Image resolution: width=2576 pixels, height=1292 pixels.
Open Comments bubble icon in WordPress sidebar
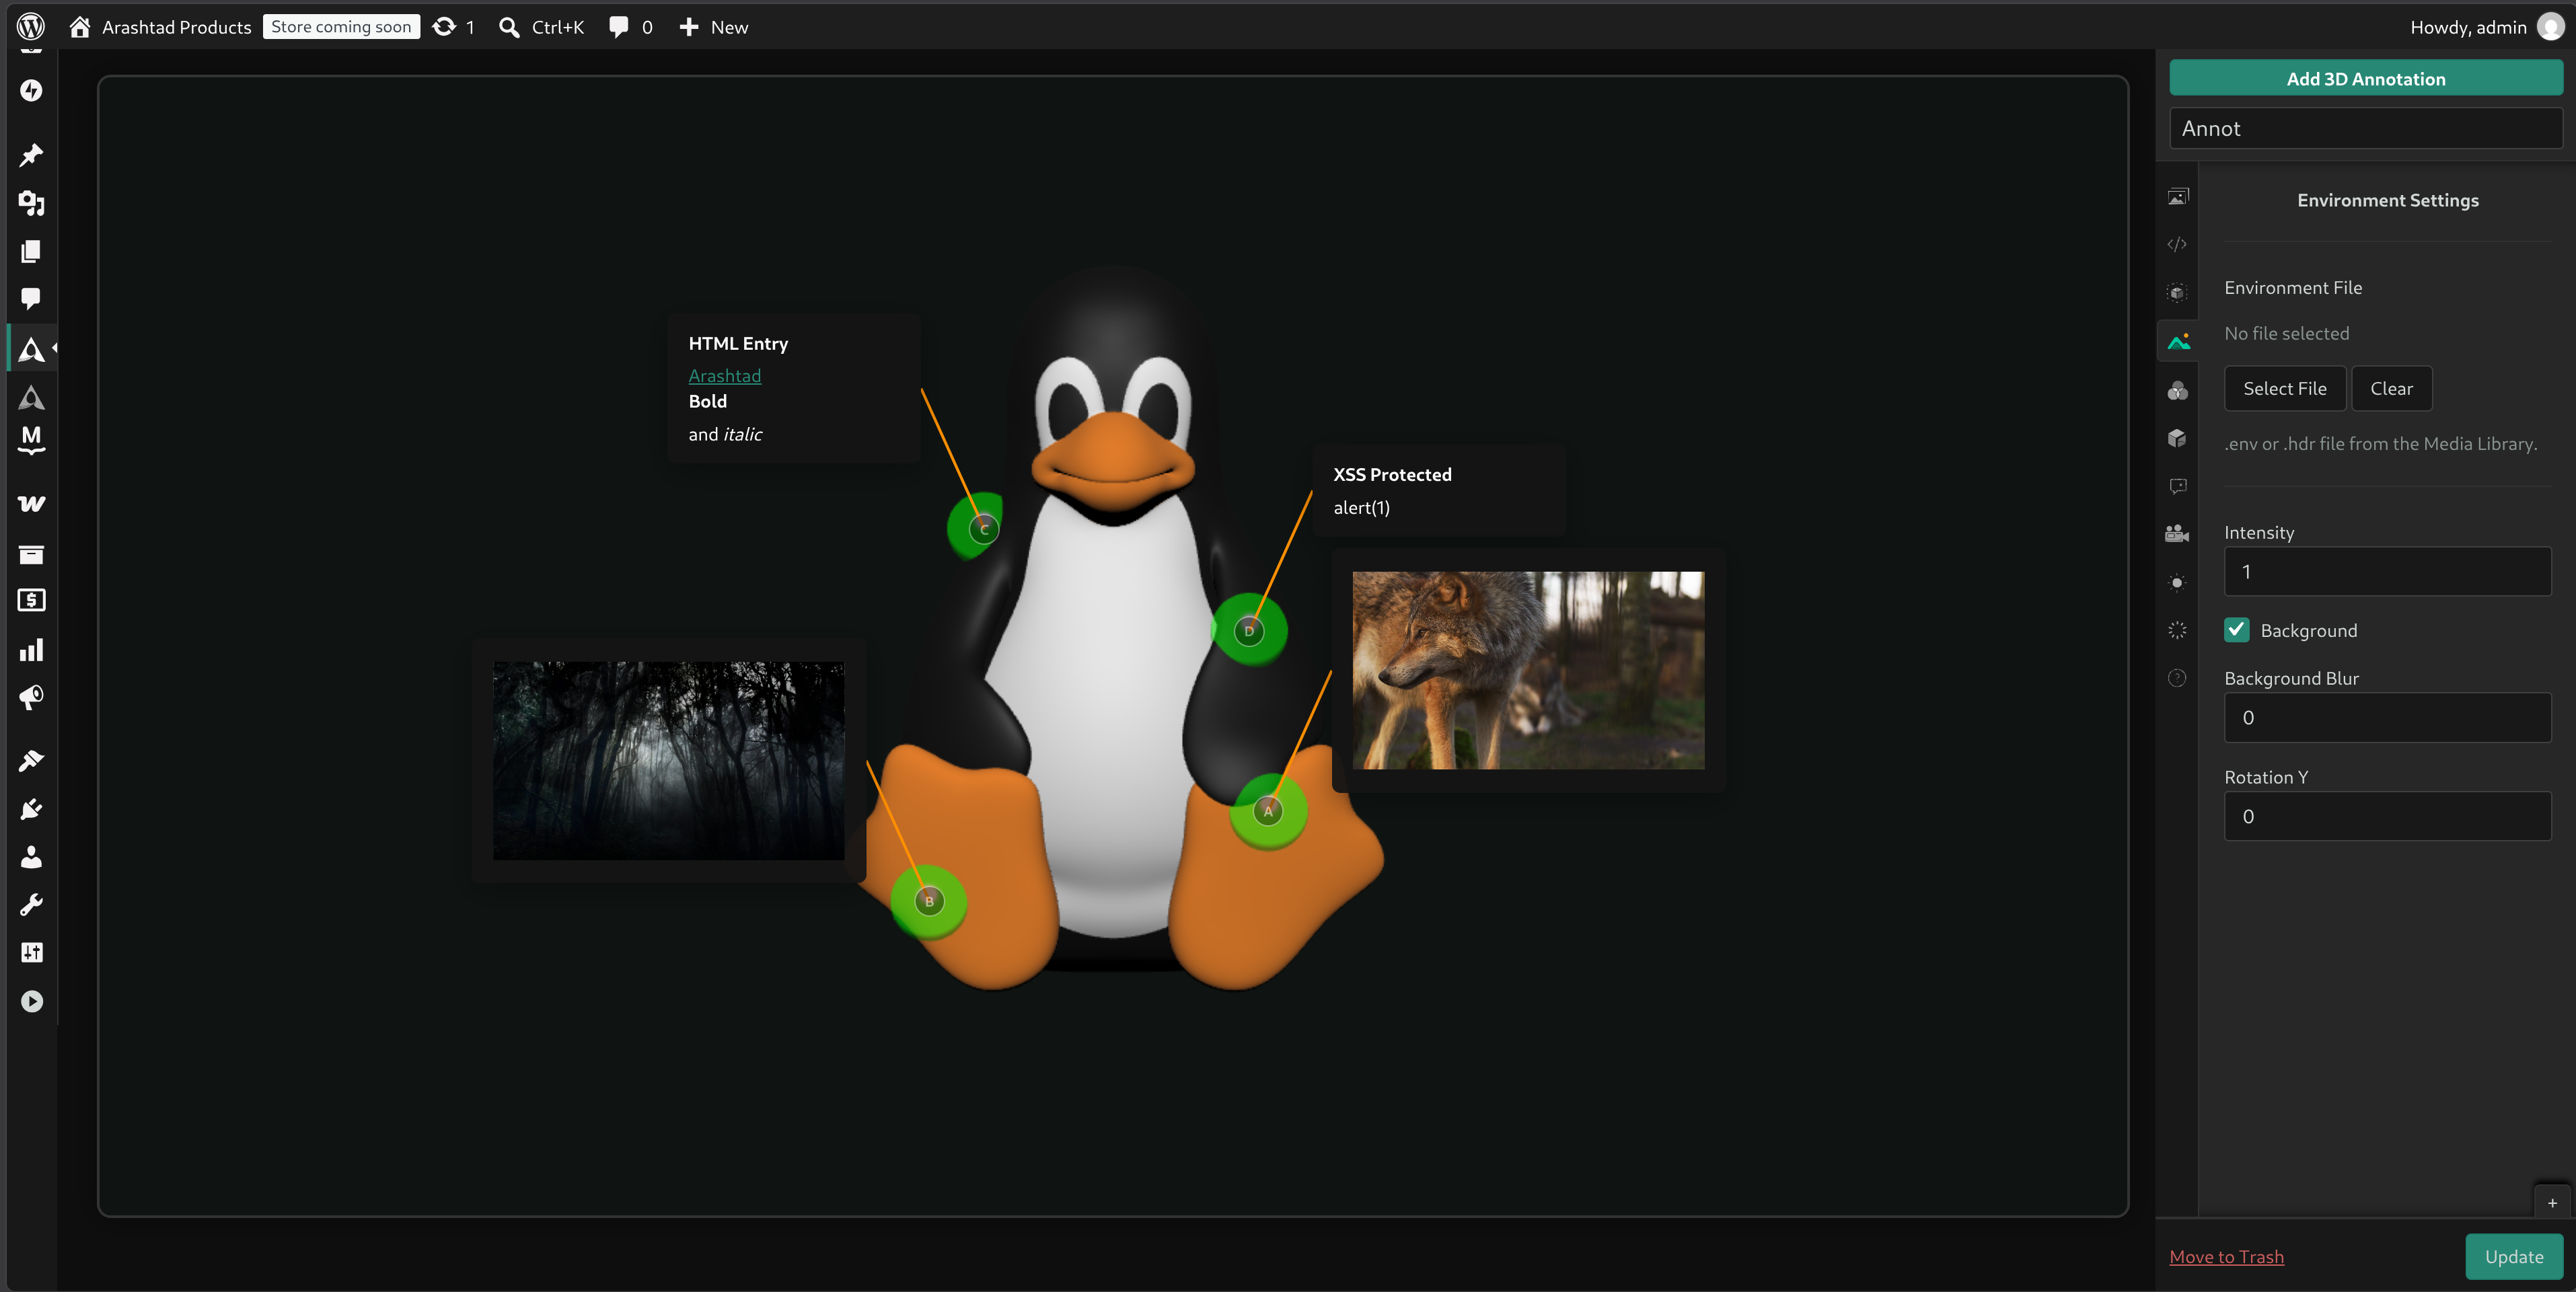pos(31,298)
